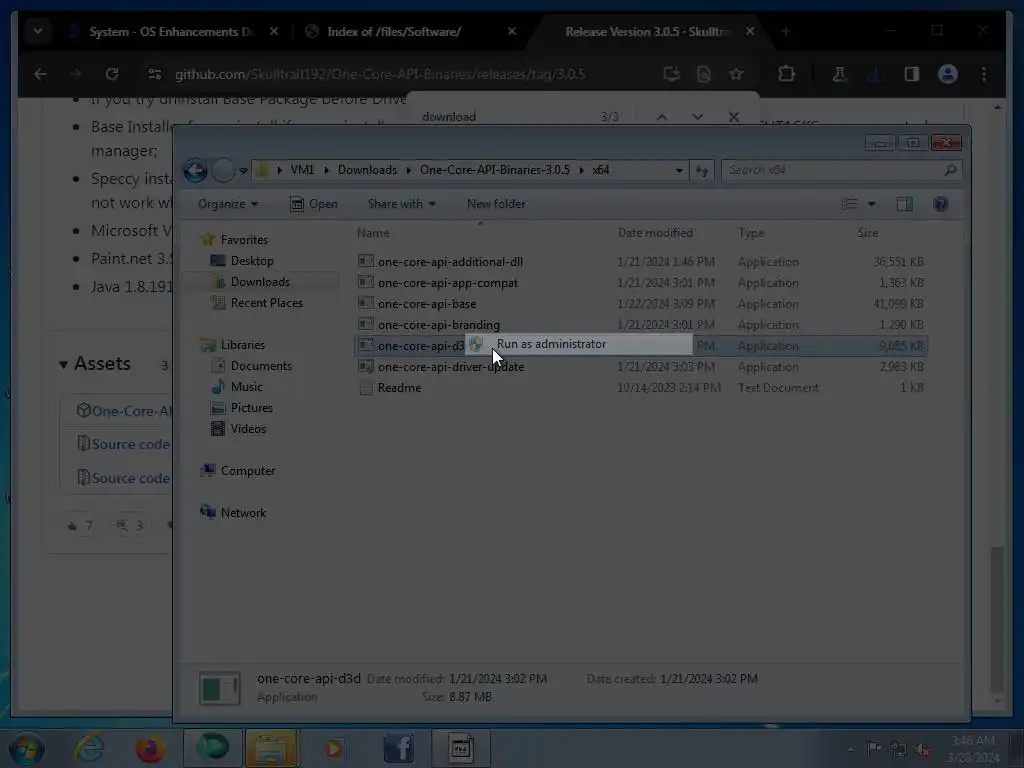Screen dimensions: 1024x768
Task: Click Explorer forward navigation button
Action: pyautogui.click(x=223, y=170)
